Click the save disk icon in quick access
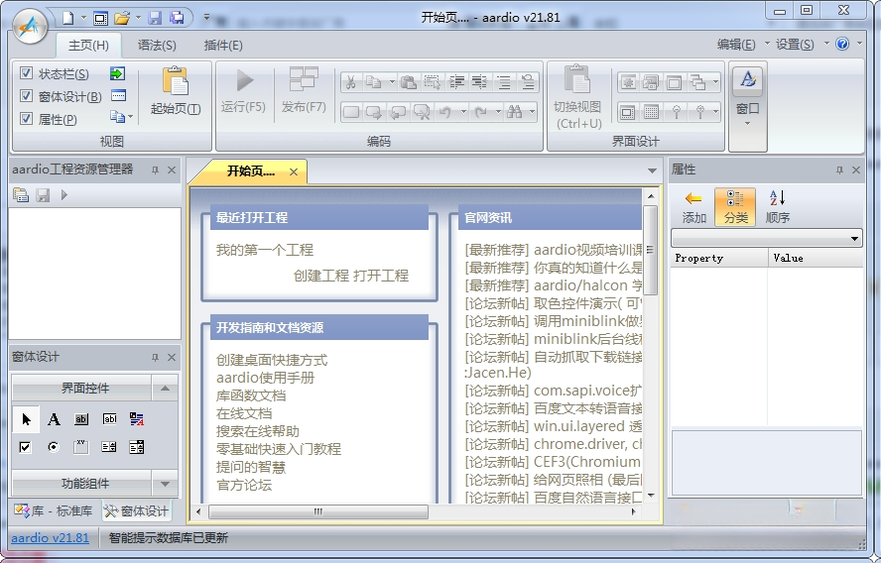Image resolution: width=881 pixels, height=563 pixels. point(155,18)
